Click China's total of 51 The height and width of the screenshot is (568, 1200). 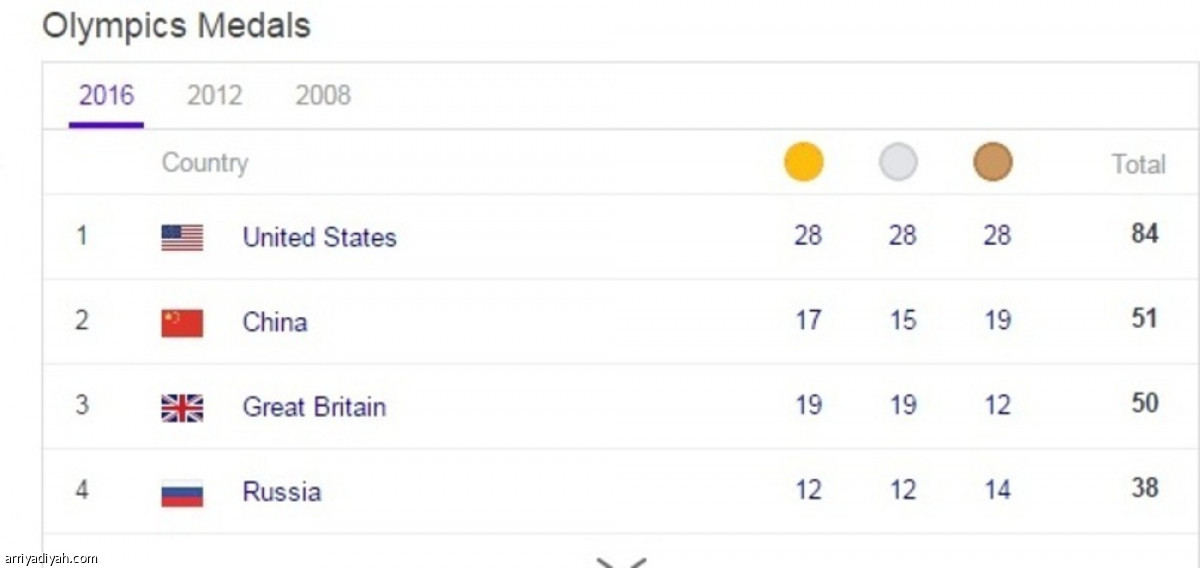pyautogui.click(x=1144, y=319)
